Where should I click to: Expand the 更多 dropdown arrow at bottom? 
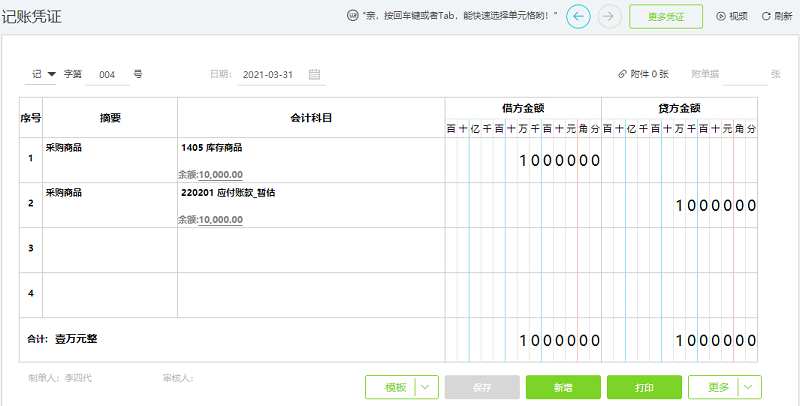[x=749, y=388]
